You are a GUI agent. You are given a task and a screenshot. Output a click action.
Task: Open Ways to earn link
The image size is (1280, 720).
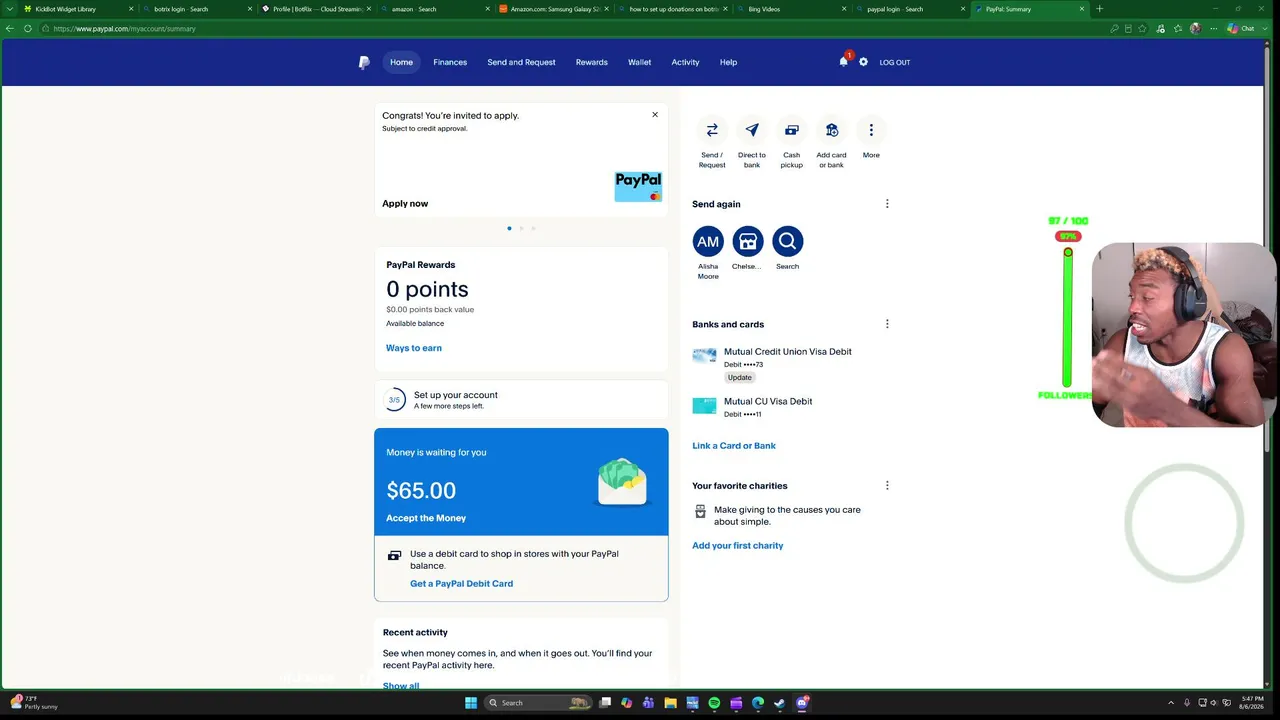(414, 348)
